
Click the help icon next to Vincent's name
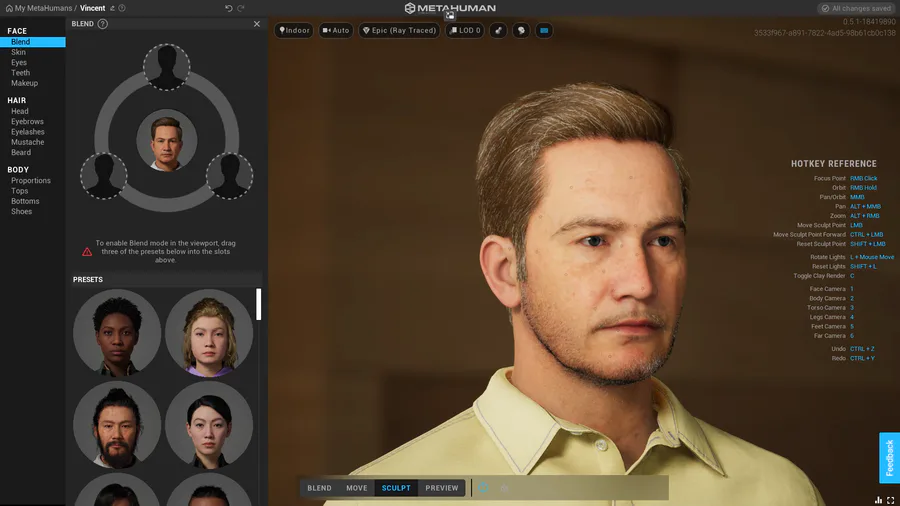point(122,9)
